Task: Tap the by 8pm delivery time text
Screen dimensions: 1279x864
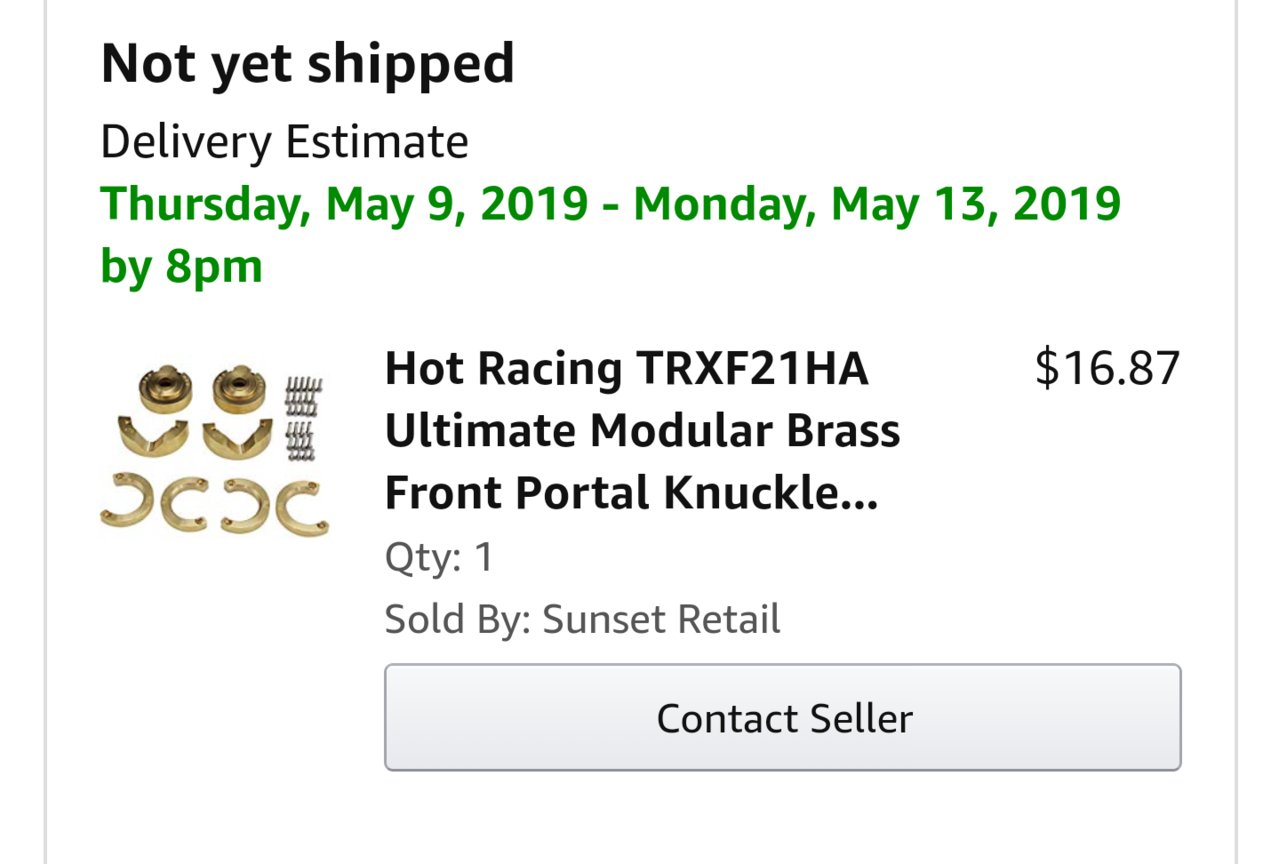Action: tap(181, 267)
